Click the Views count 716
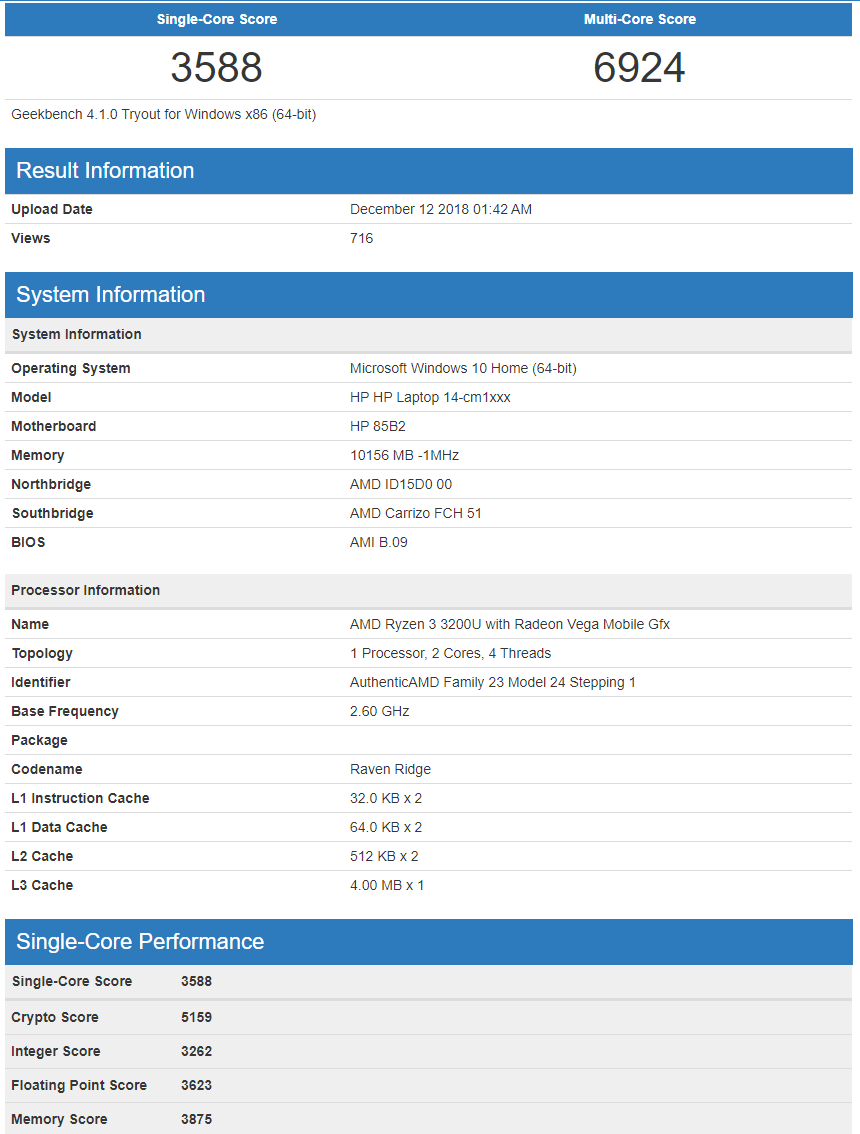Image resolution: width=860 pixels, height=1134 pixels. [x=362, y=238]
